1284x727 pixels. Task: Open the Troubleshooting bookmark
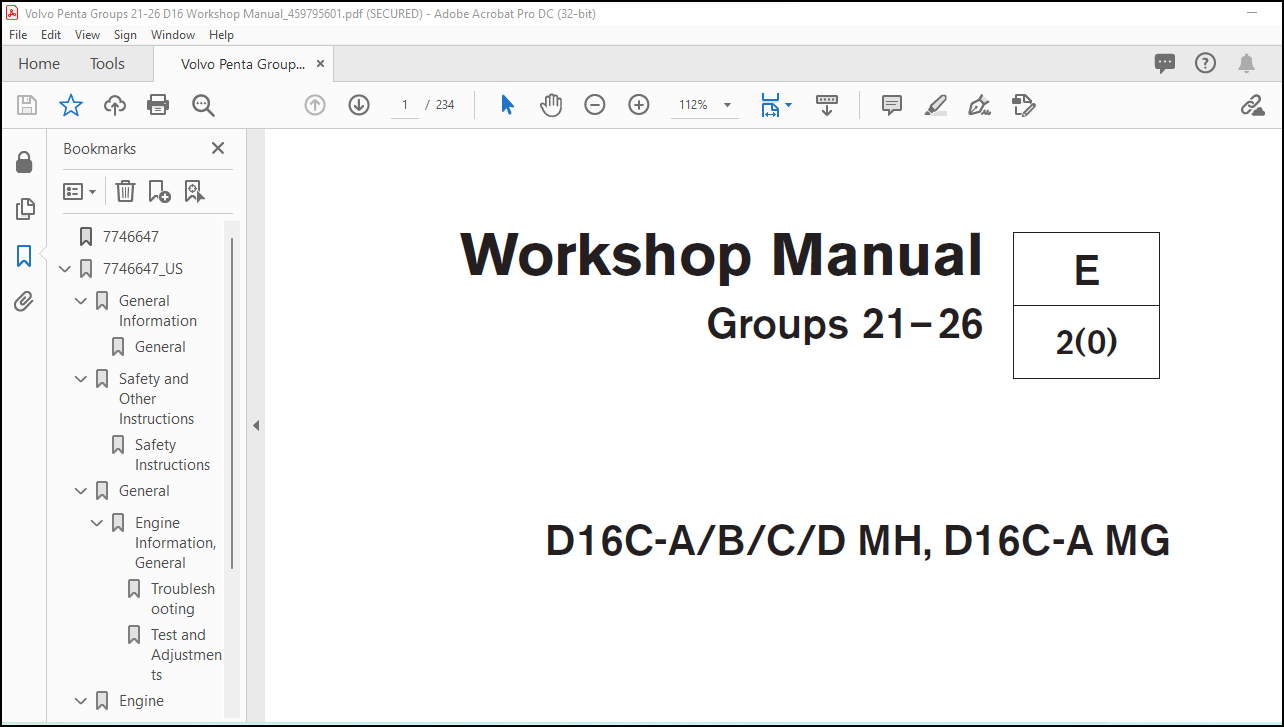[183, 599]
